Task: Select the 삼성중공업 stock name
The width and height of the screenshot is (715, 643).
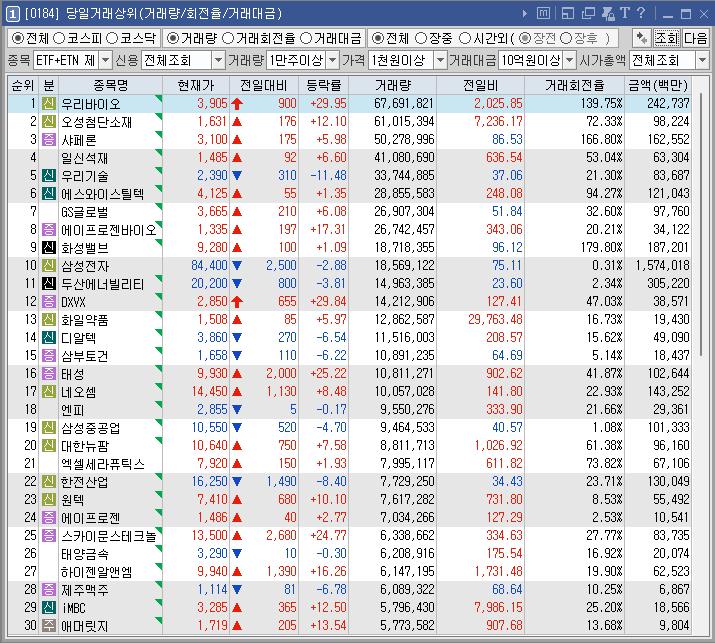Action: click(x=91, y=428)
